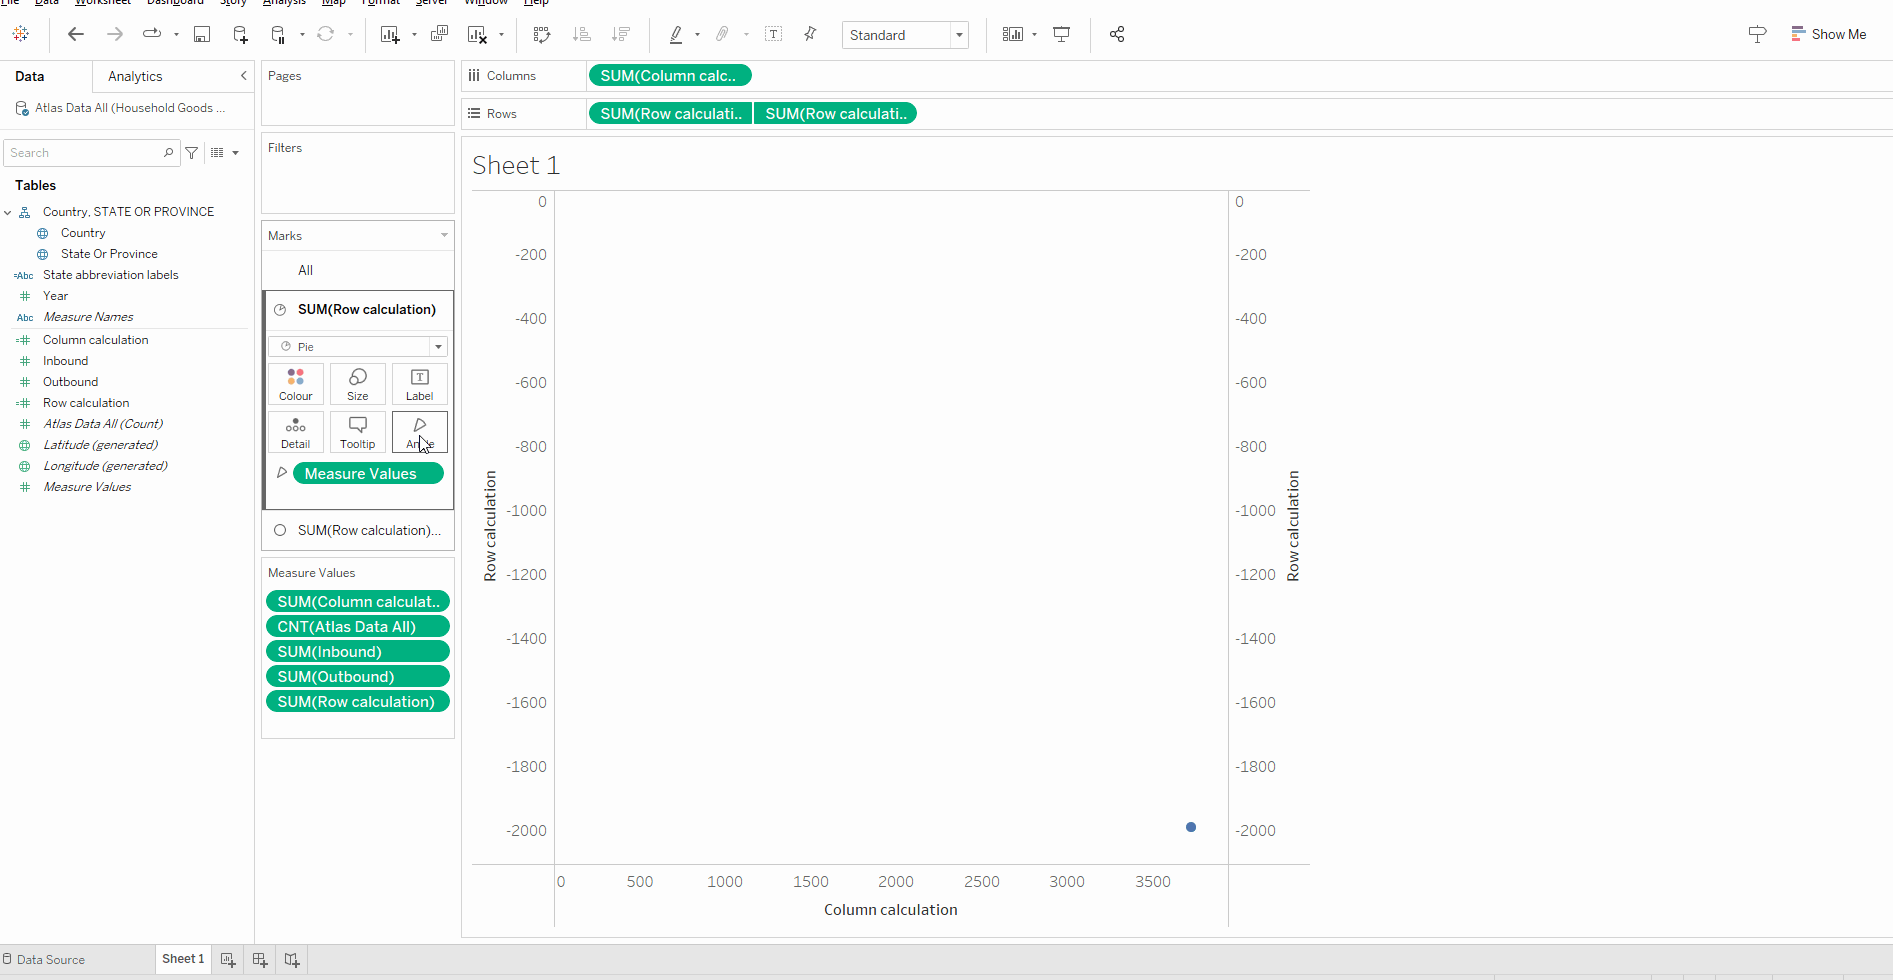Open the Data Guide icon
The width and height of the screenshot is (1893, 980).
click(1757, 34)
